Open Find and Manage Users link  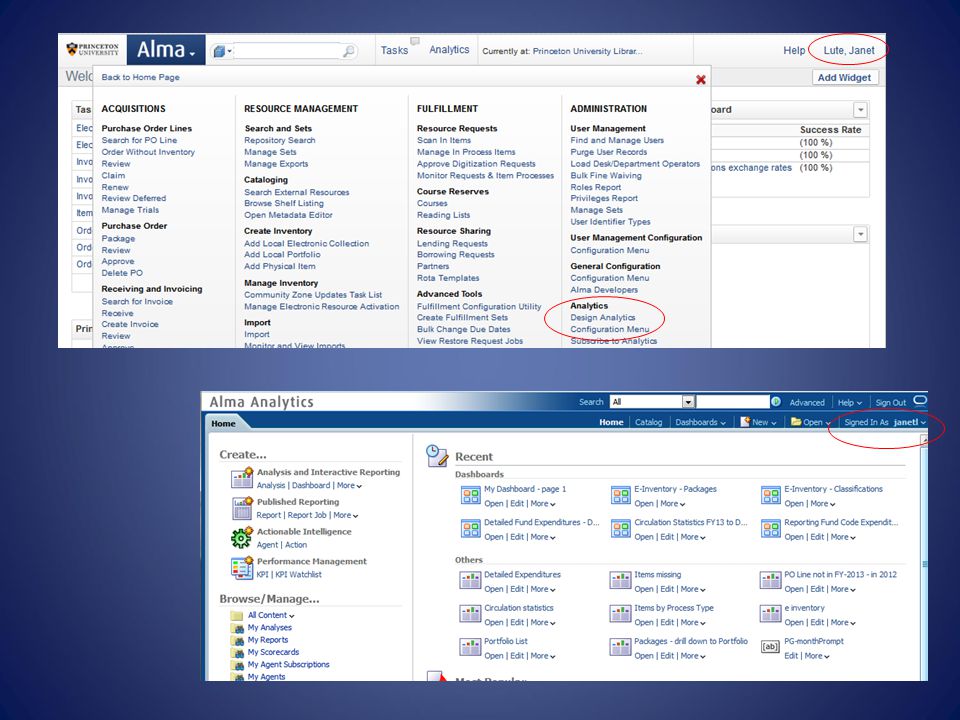pos(617,140)
